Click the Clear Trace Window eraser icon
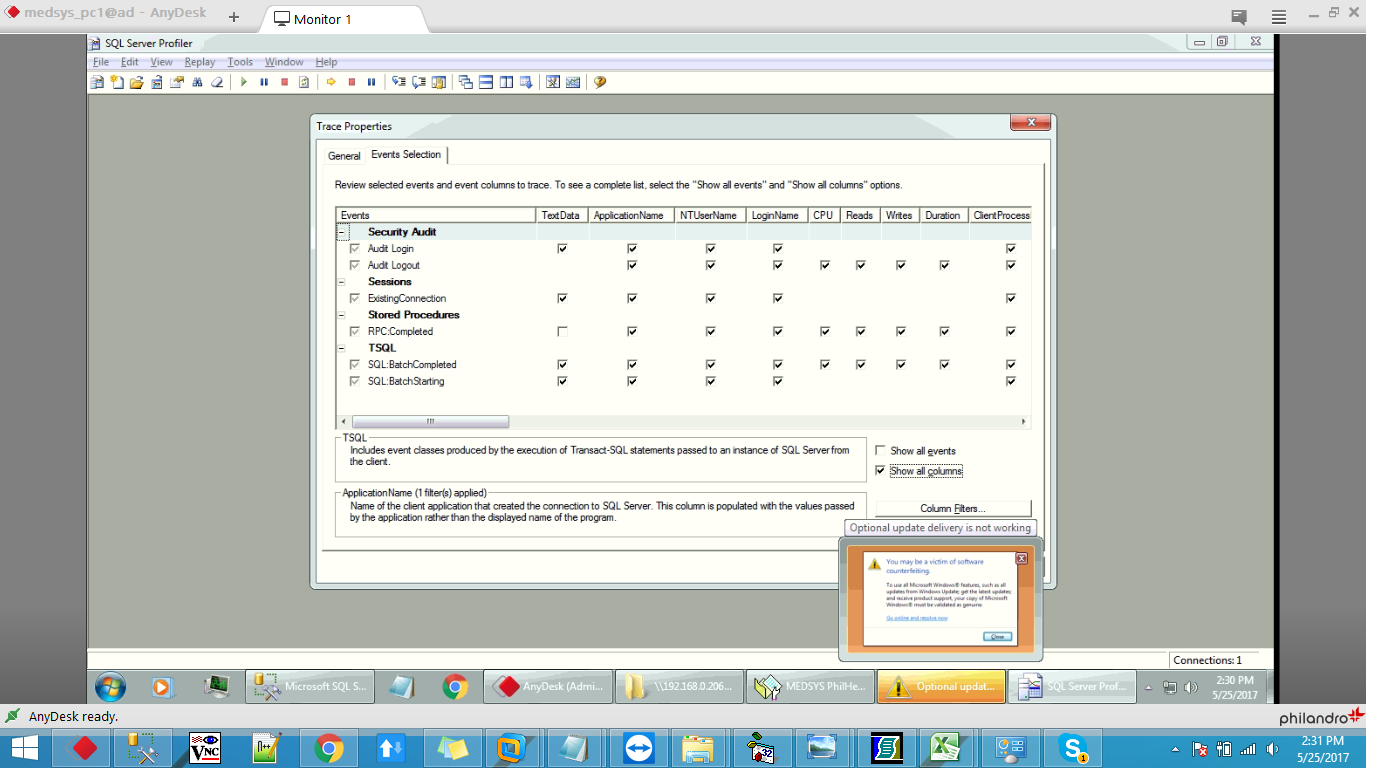This screenshot has width=1380, height=784. (216, 82)
